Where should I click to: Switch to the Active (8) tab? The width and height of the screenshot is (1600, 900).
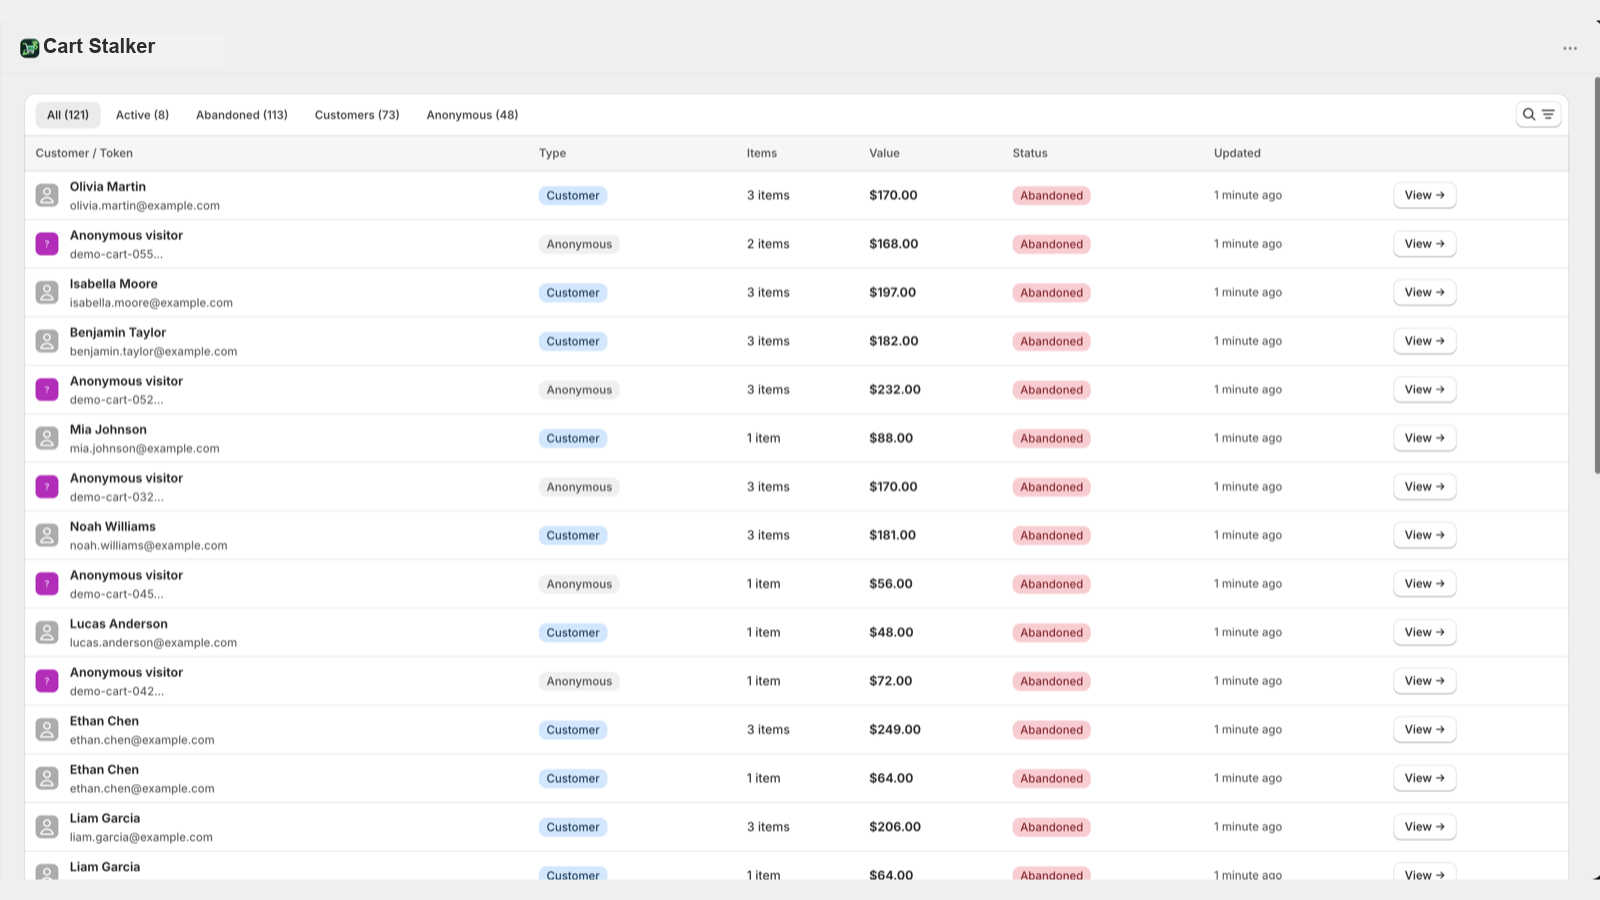click(142, 115)
